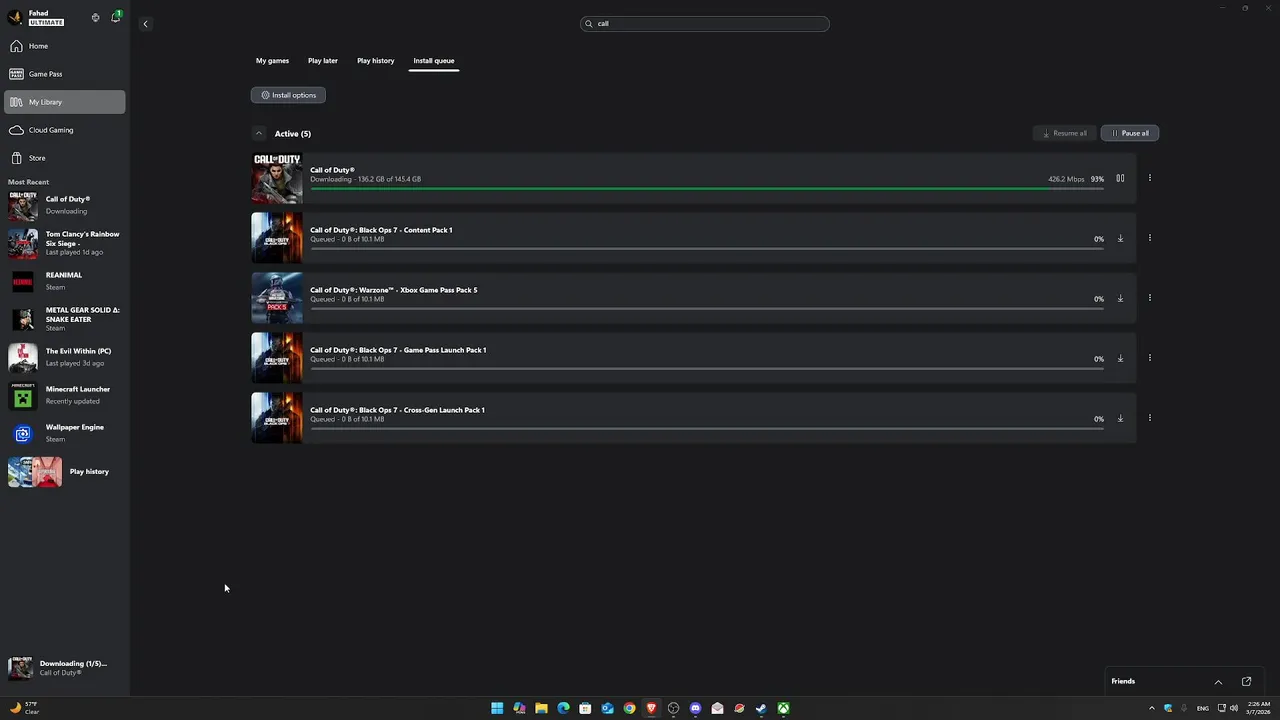Open Call of Duty in Most Recent list
Viewport: 1280px width, 720px height.
tap(65, 205)
